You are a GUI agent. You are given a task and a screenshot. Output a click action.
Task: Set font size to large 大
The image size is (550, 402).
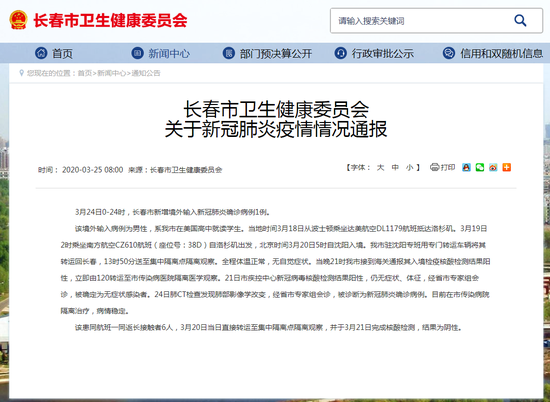tap(380, 168)
